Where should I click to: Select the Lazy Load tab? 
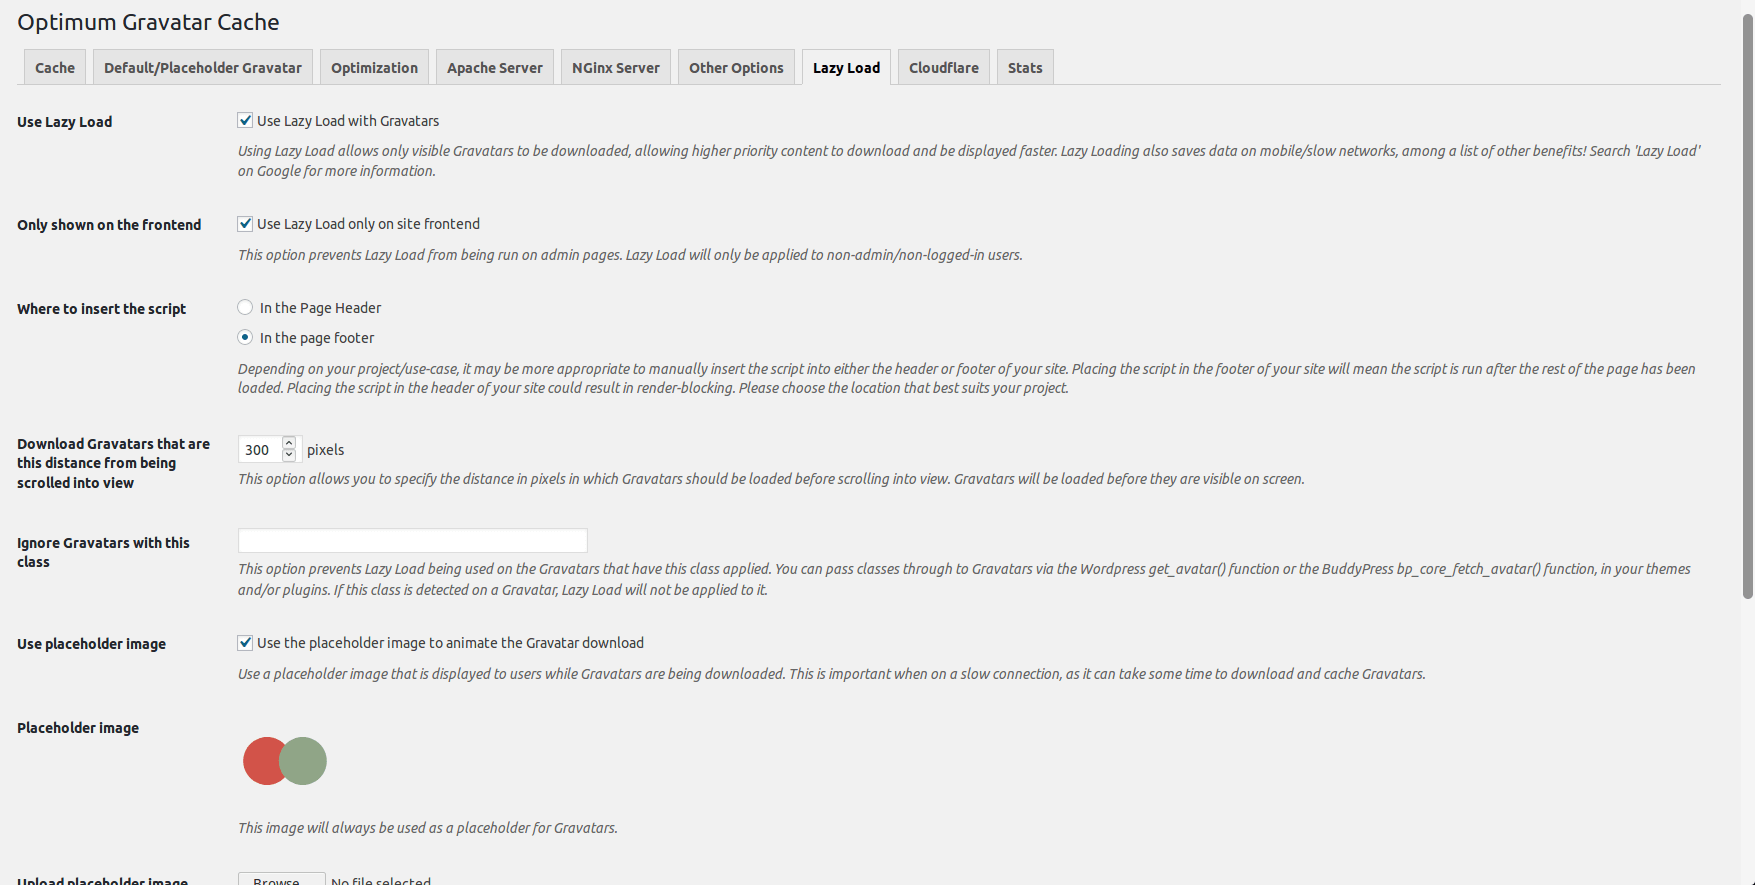pyautogui.click(x=846, y=67)
